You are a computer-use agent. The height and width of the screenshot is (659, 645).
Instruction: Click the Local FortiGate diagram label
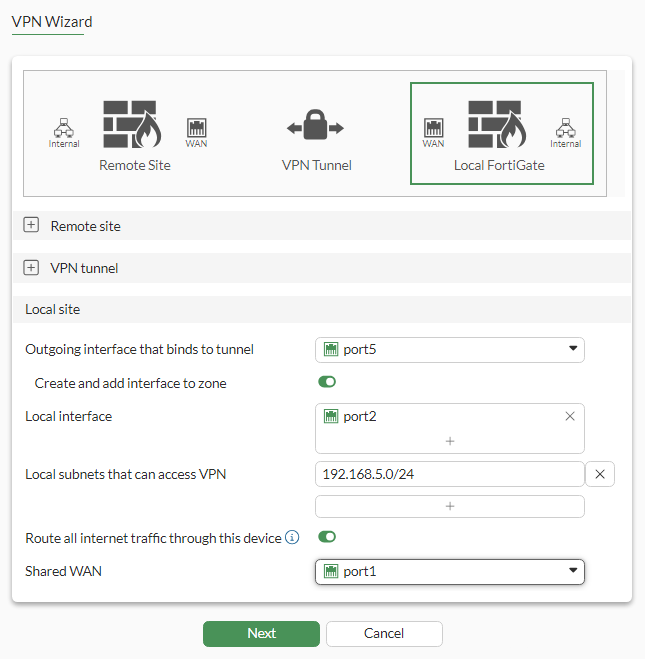[x=499, y=165]
